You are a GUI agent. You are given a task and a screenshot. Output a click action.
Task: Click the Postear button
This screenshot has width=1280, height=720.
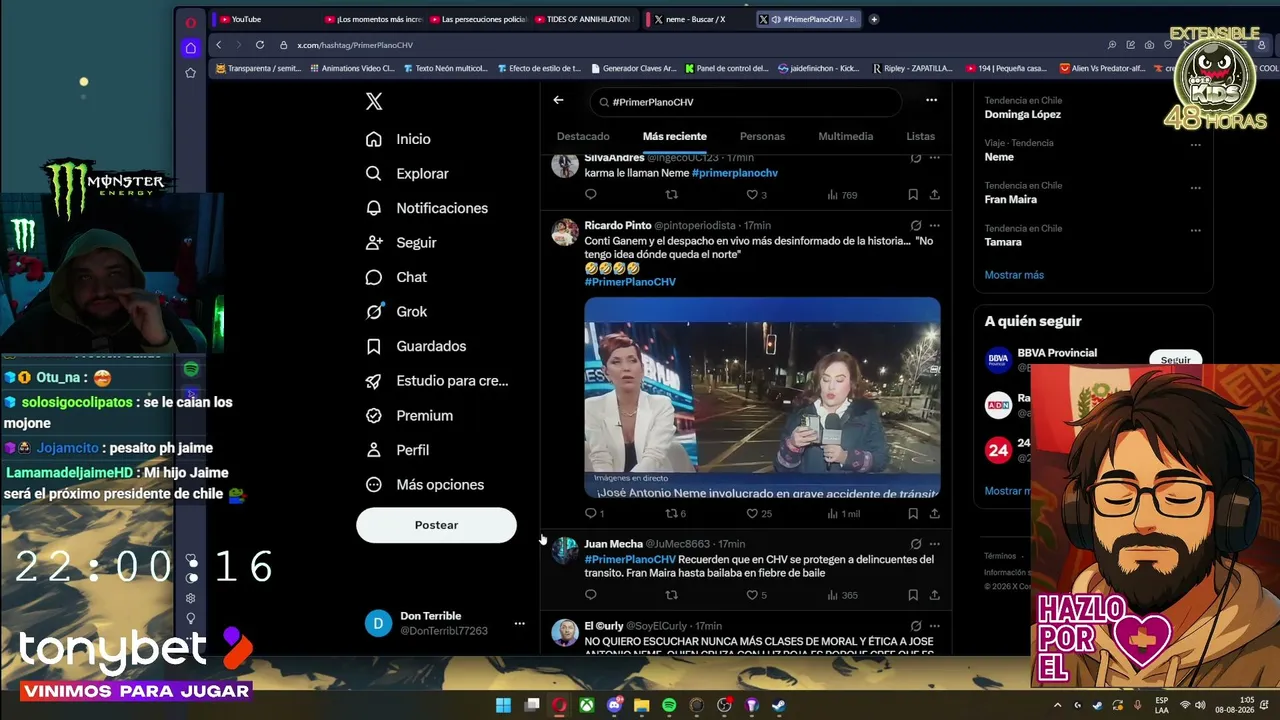click(x=436, y=525)
